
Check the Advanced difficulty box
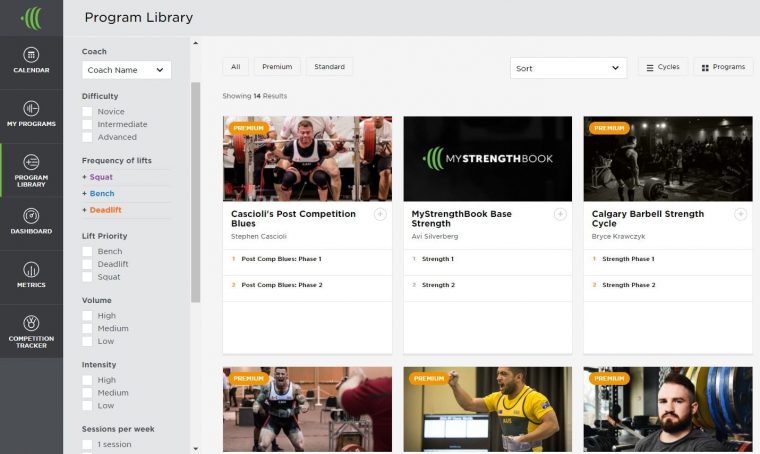87,137
